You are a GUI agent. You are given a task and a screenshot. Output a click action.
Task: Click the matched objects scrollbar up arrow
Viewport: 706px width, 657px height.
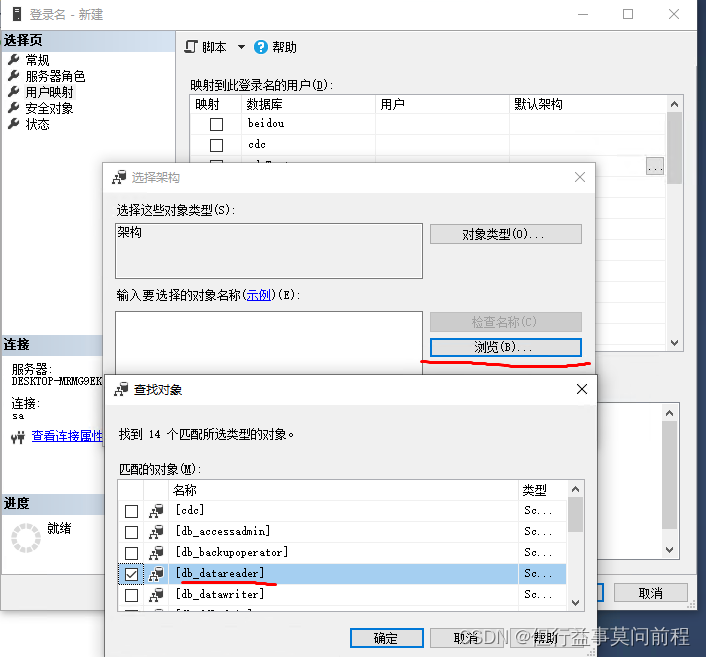point(575,489)
